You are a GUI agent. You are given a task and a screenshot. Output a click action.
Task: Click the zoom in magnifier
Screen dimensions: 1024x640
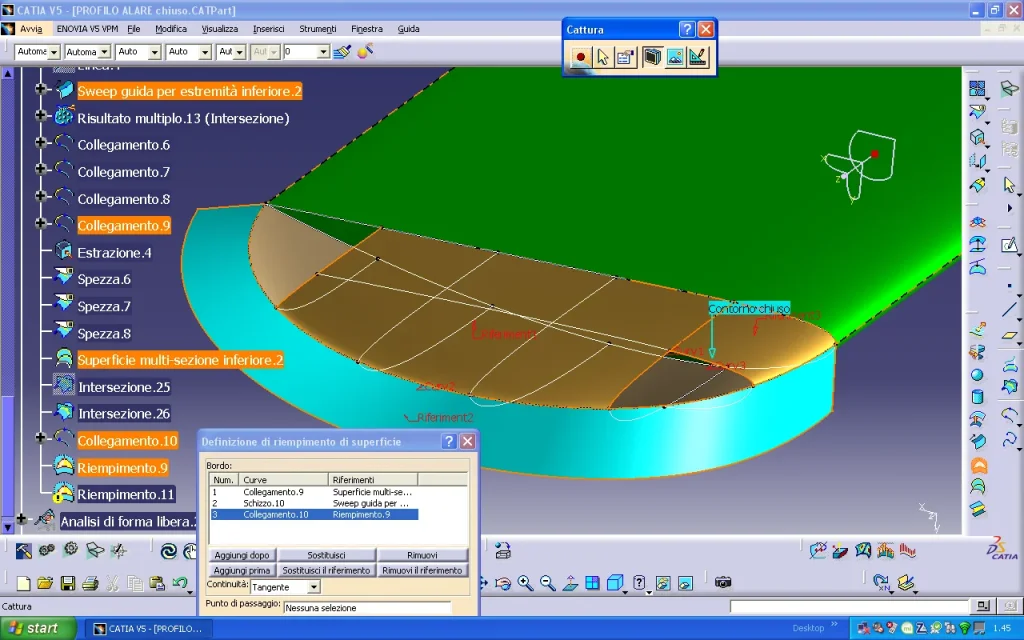tap(525, 583)
